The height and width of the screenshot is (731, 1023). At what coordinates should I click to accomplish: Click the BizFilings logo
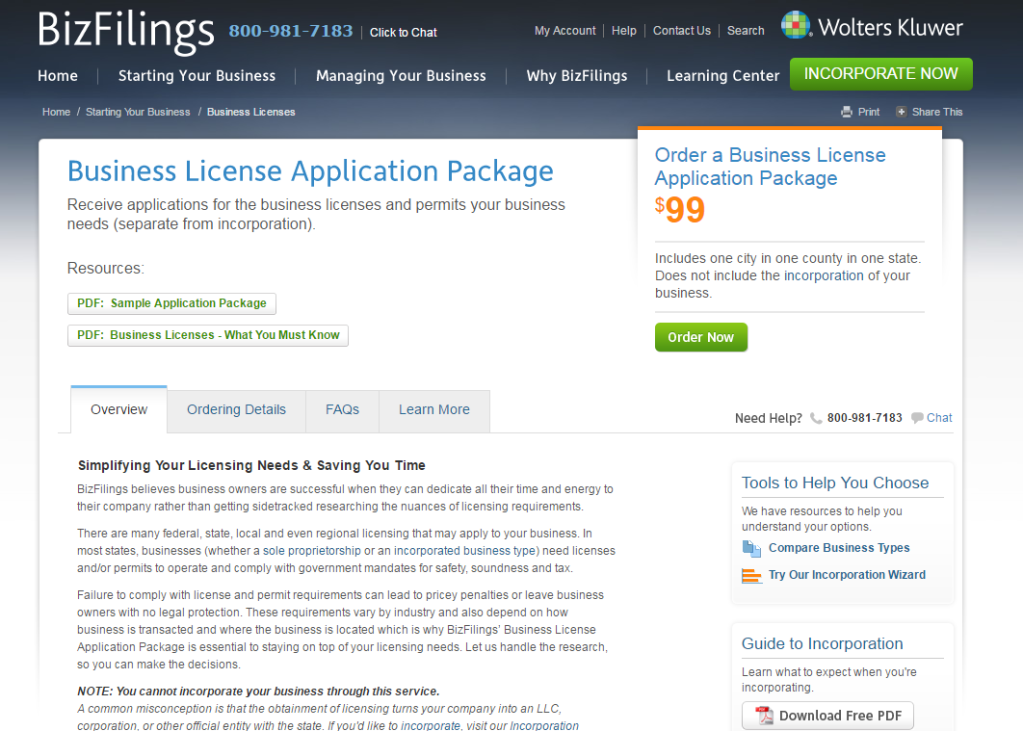(126, 30)
